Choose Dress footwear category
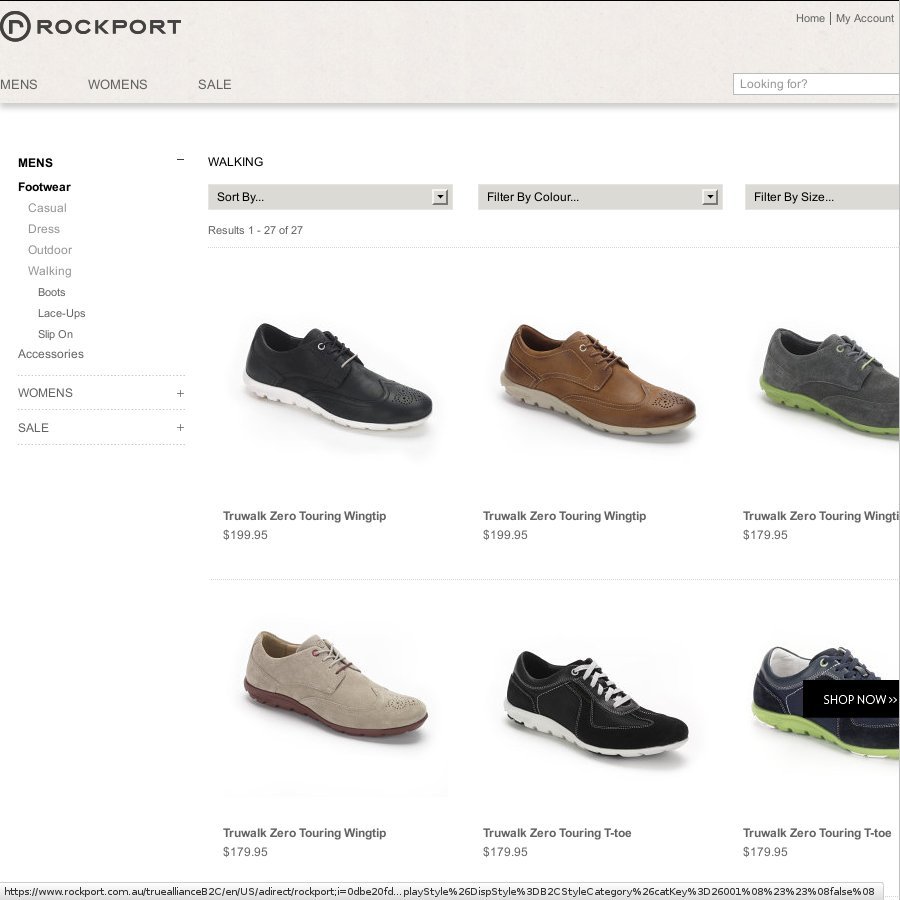The height and width of the screenshot is (900, 900). tap(44, 229)
